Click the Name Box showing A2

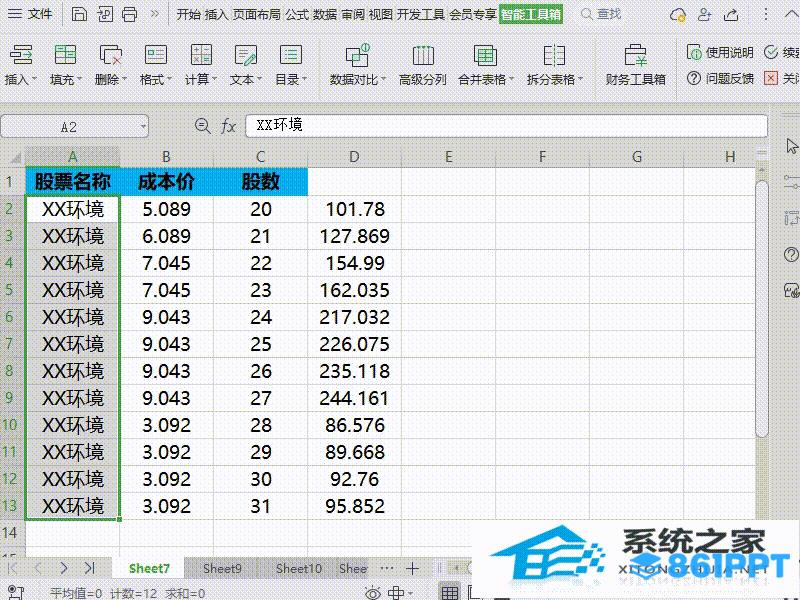(68, 127)
